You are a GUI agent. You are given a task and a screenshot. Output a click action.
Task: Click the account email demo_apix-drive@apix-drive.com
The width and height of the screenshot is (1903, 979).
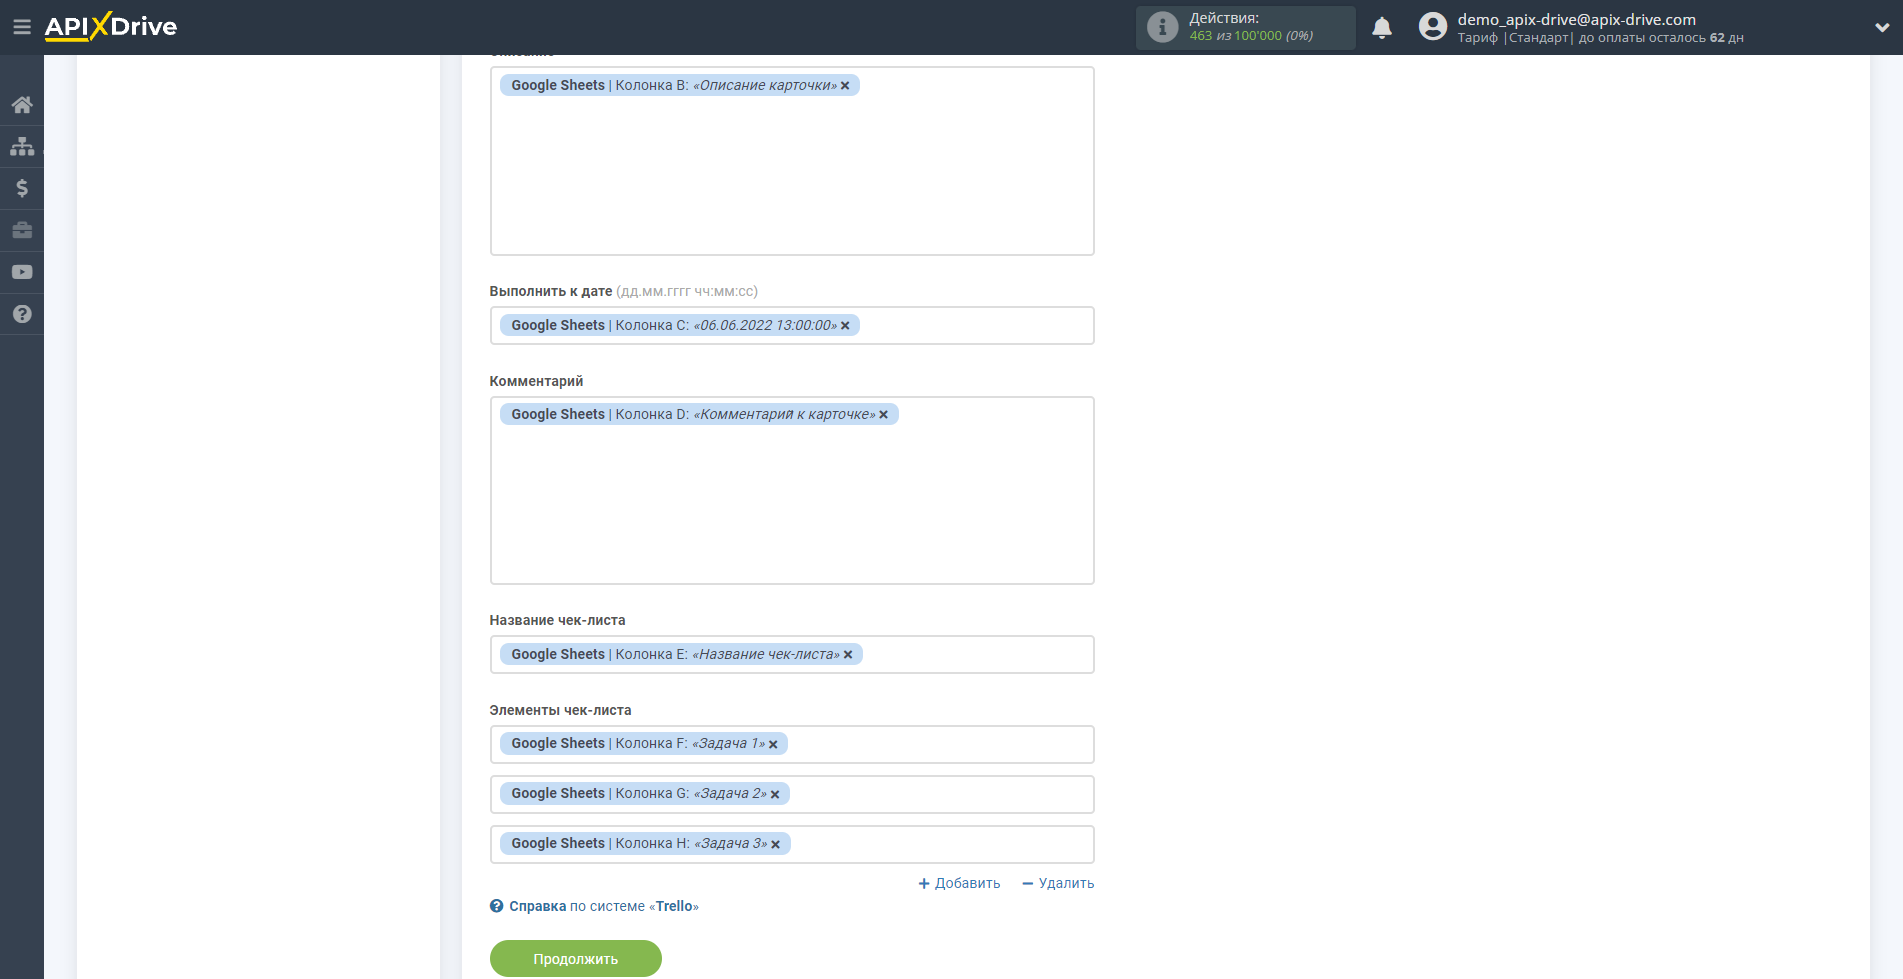click(x=1576, y=19)
